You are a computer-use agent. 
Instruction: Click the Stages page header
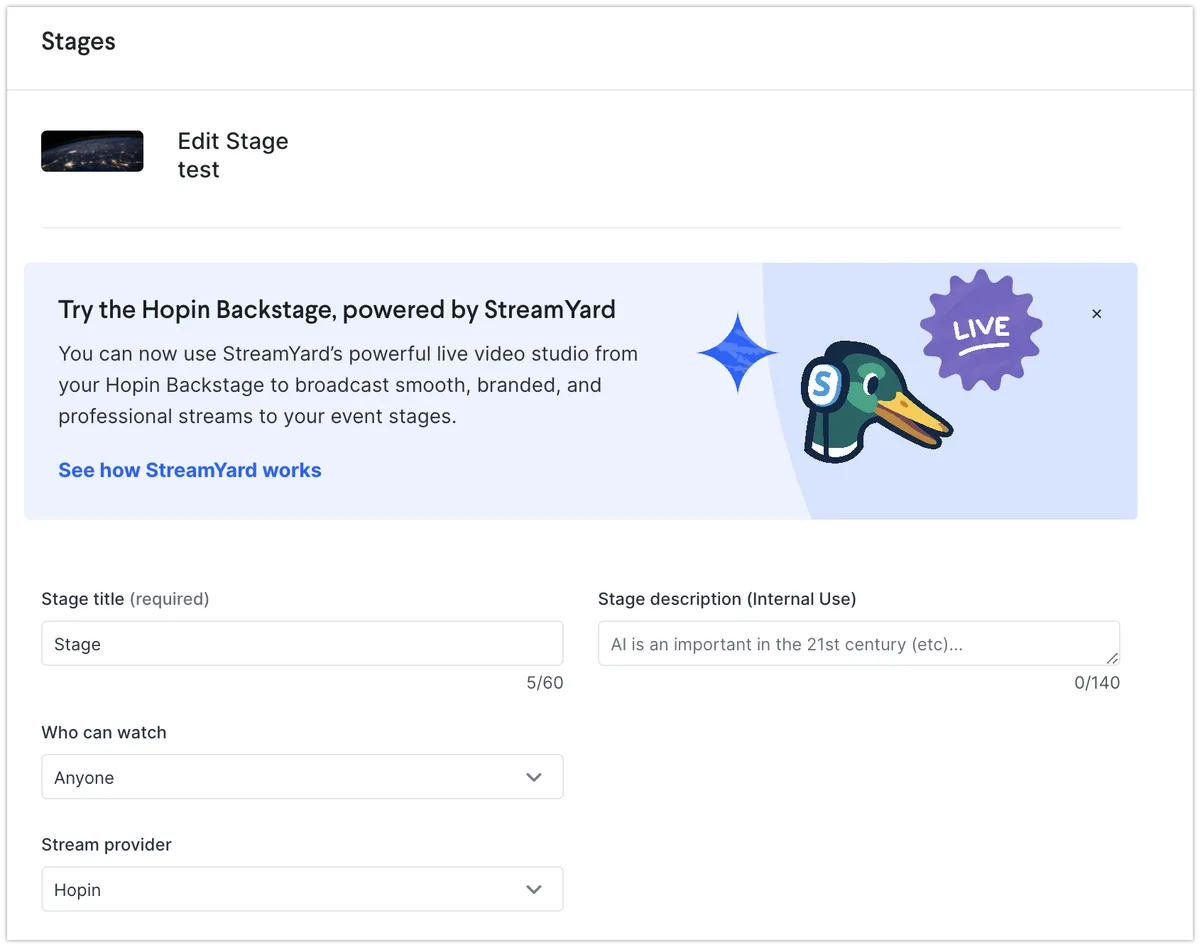[78, 42]
